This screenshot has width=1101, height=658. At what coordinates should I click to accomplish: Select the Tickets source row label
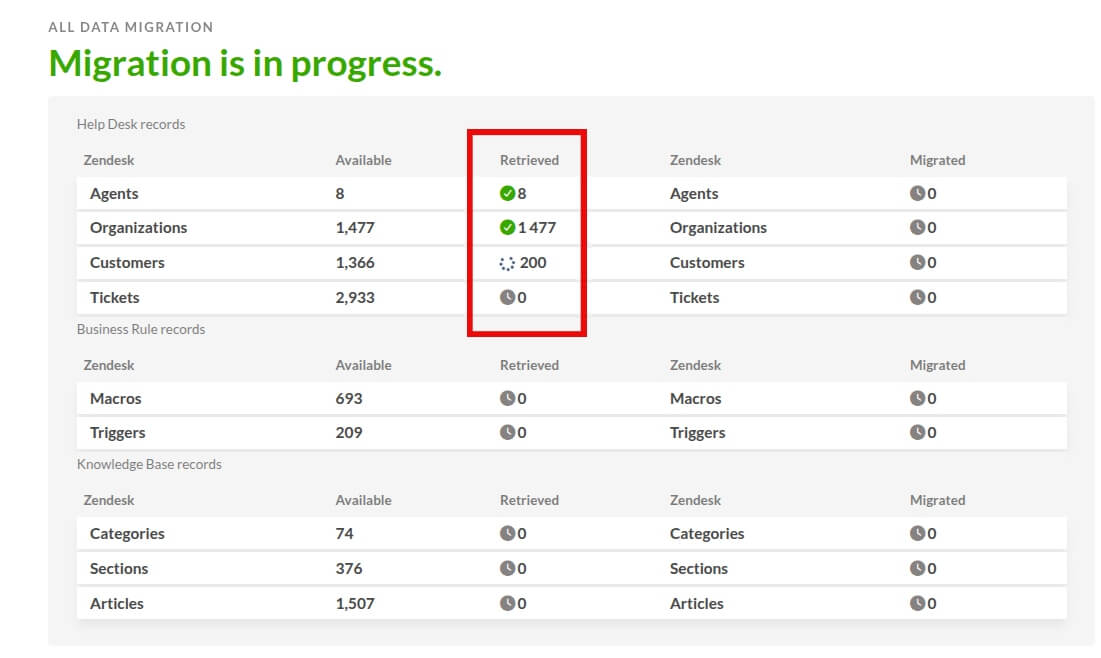click(114, 297)
